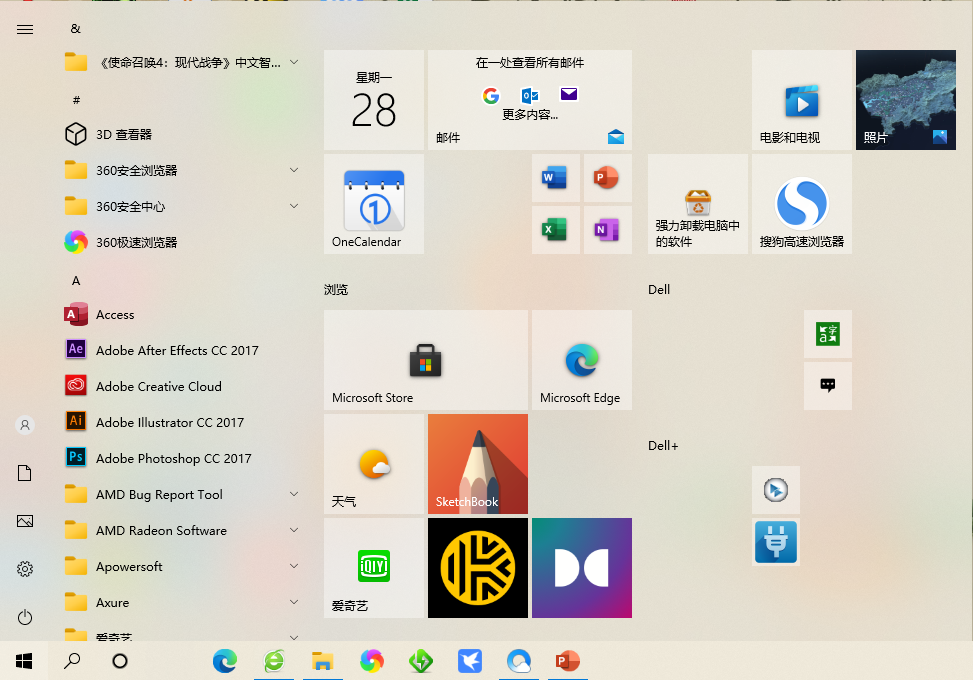Select the 浏览 group title
Image resolution: width=973 pixels, height=680 pixels.
(336, 290)
